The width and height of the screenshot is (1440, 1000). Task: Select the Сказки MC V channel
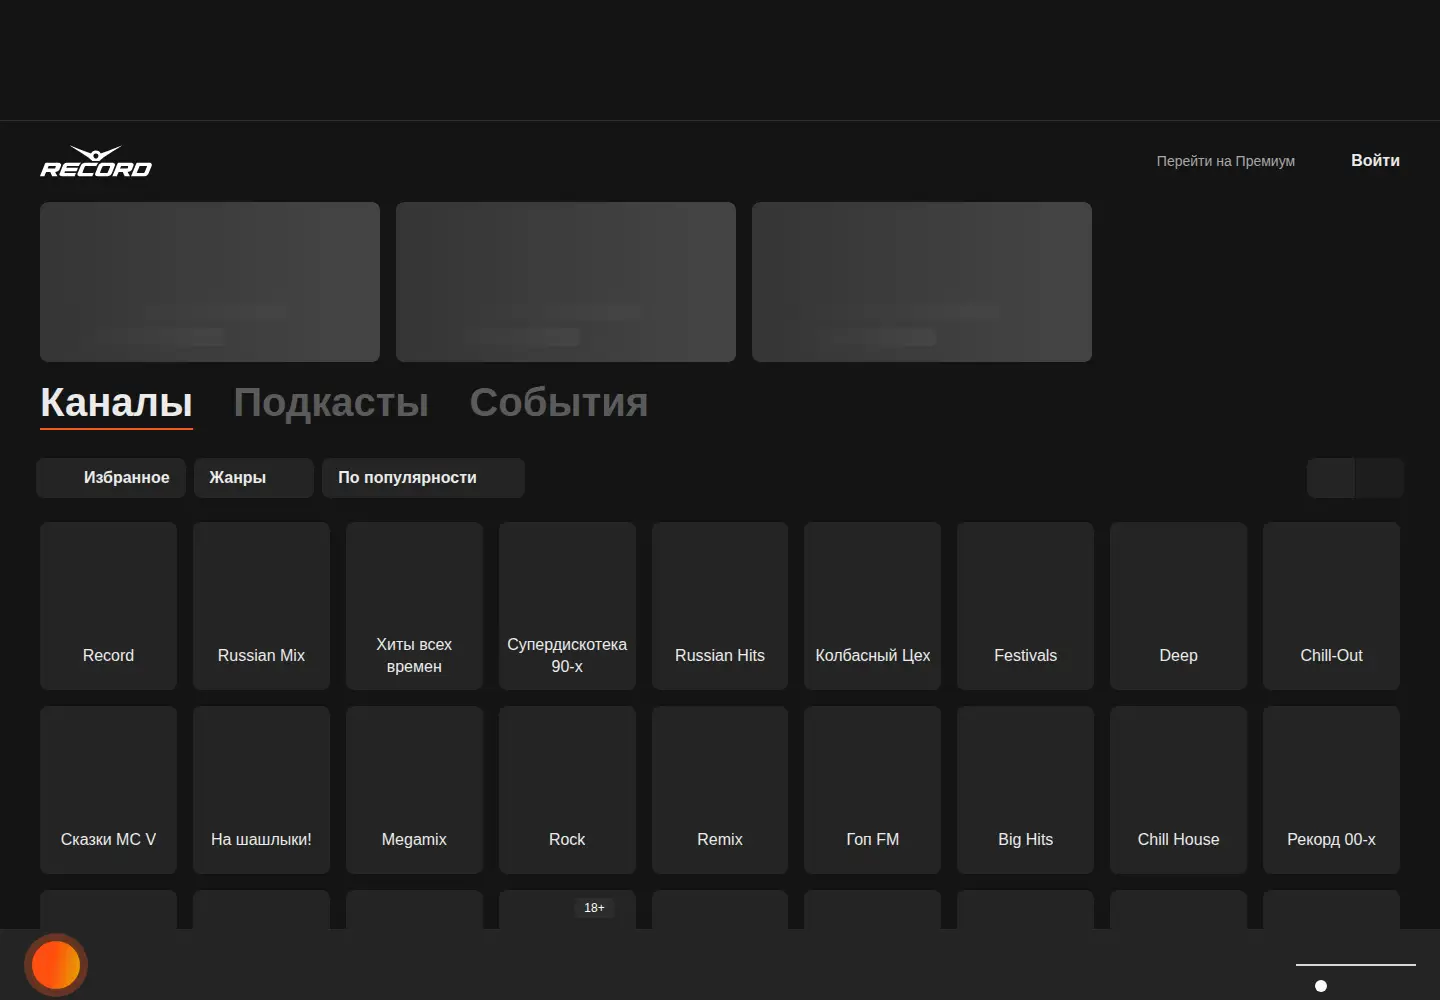point(108,790)
